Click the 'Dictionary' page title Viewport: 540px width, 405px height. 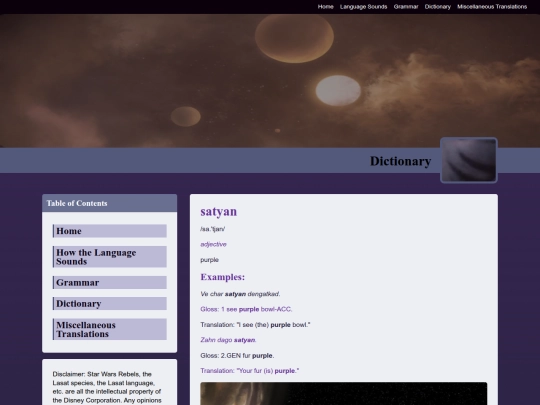click(401, 161)
